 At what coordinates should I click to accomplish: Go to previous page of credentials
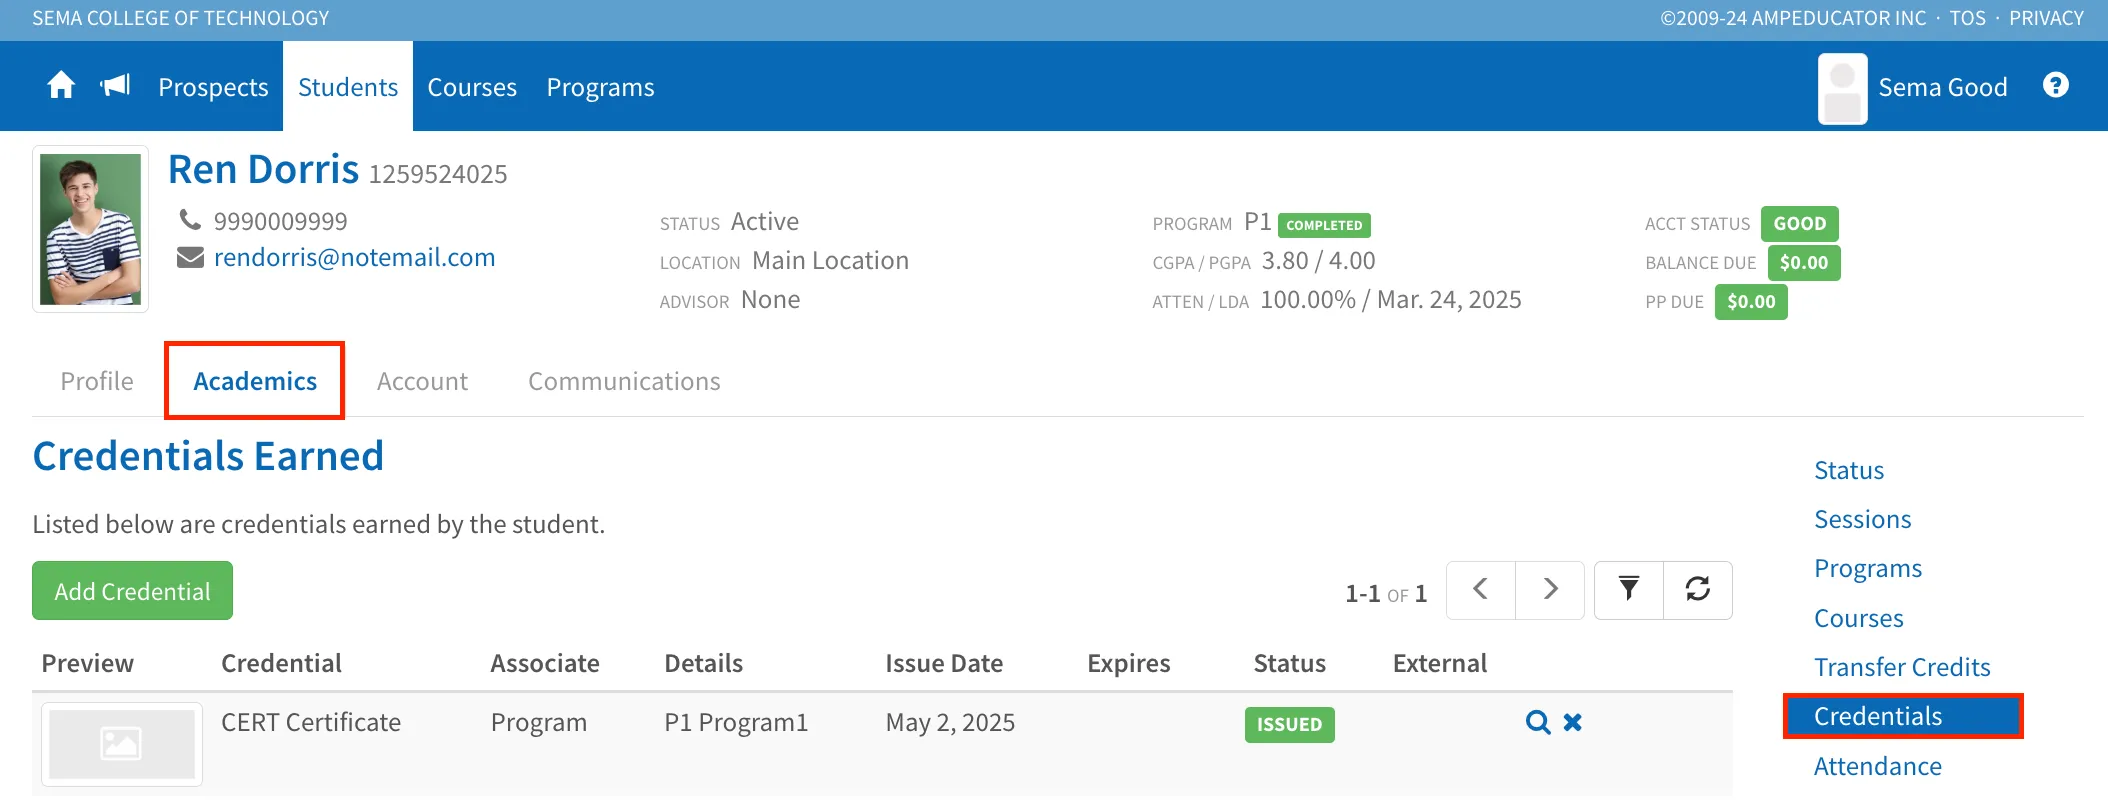point(1481,590)
